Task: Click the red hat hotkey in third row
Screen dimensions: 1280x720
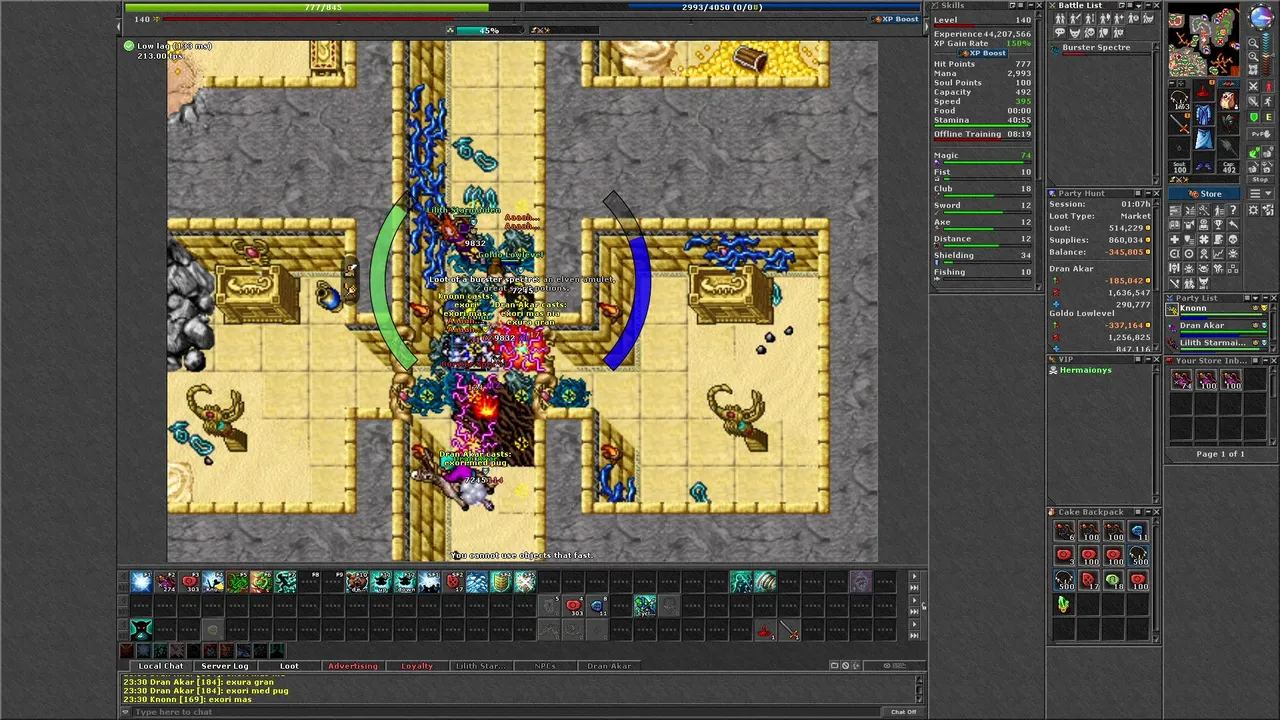Action: tap(765, 631)
